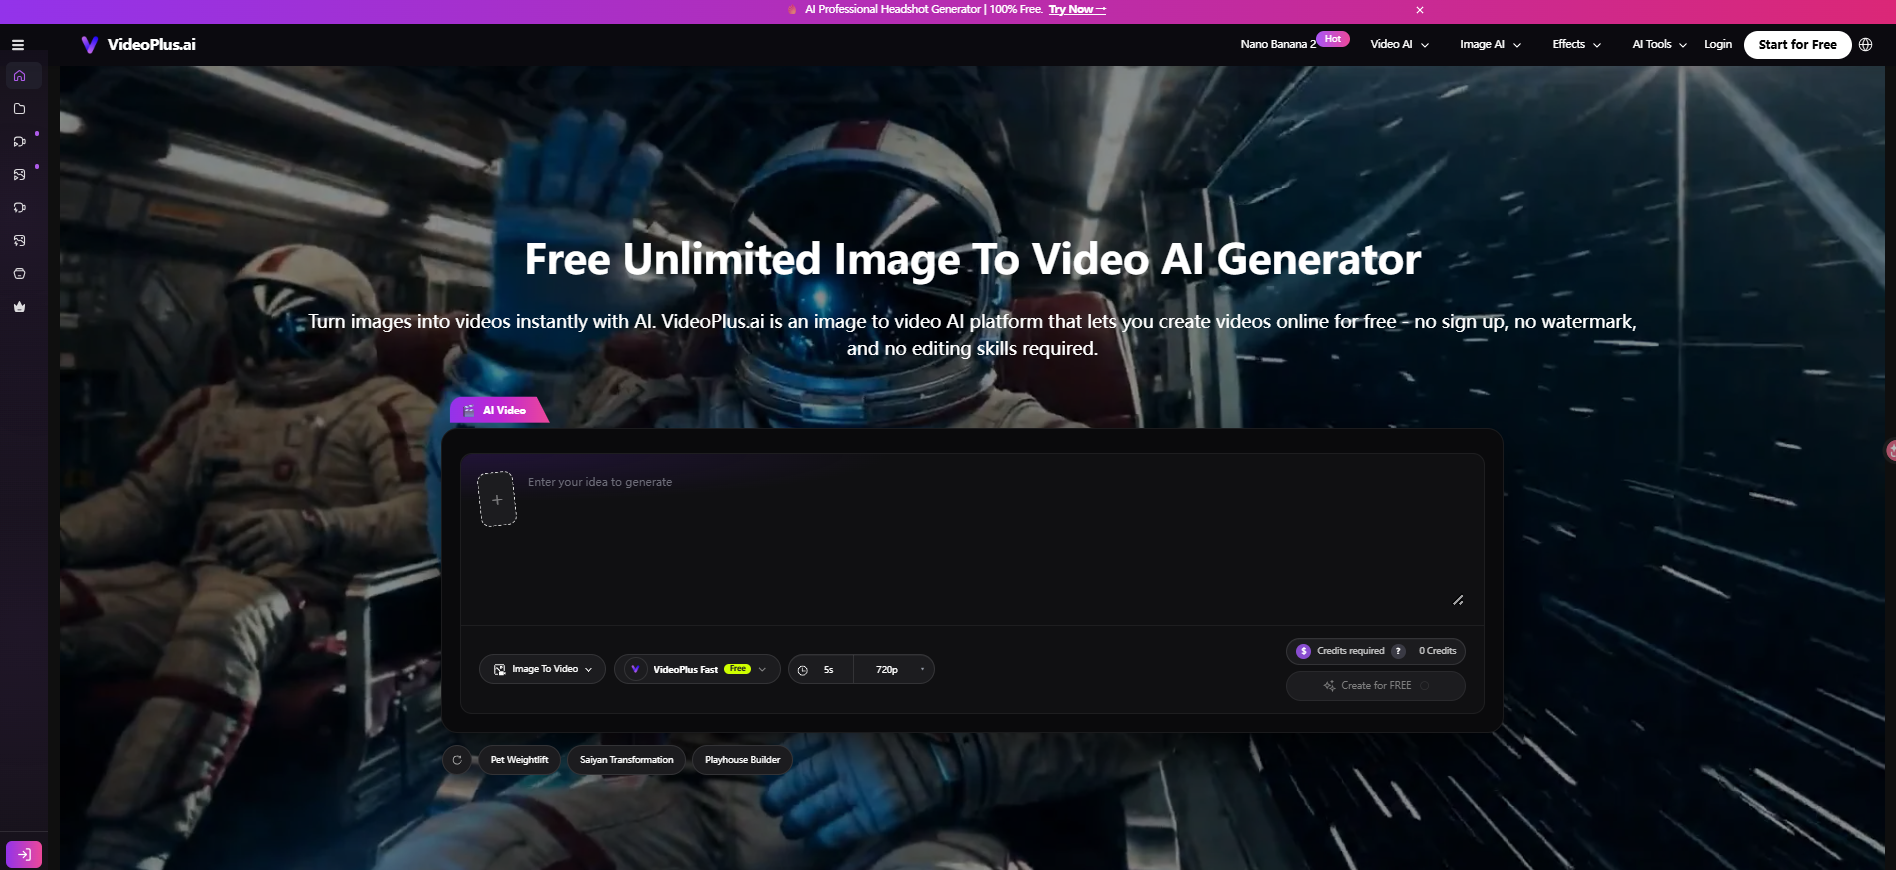This screenshot has width=1896, height=870.
Task: Add an image with the plus upload box
Action: pos(497,499)
